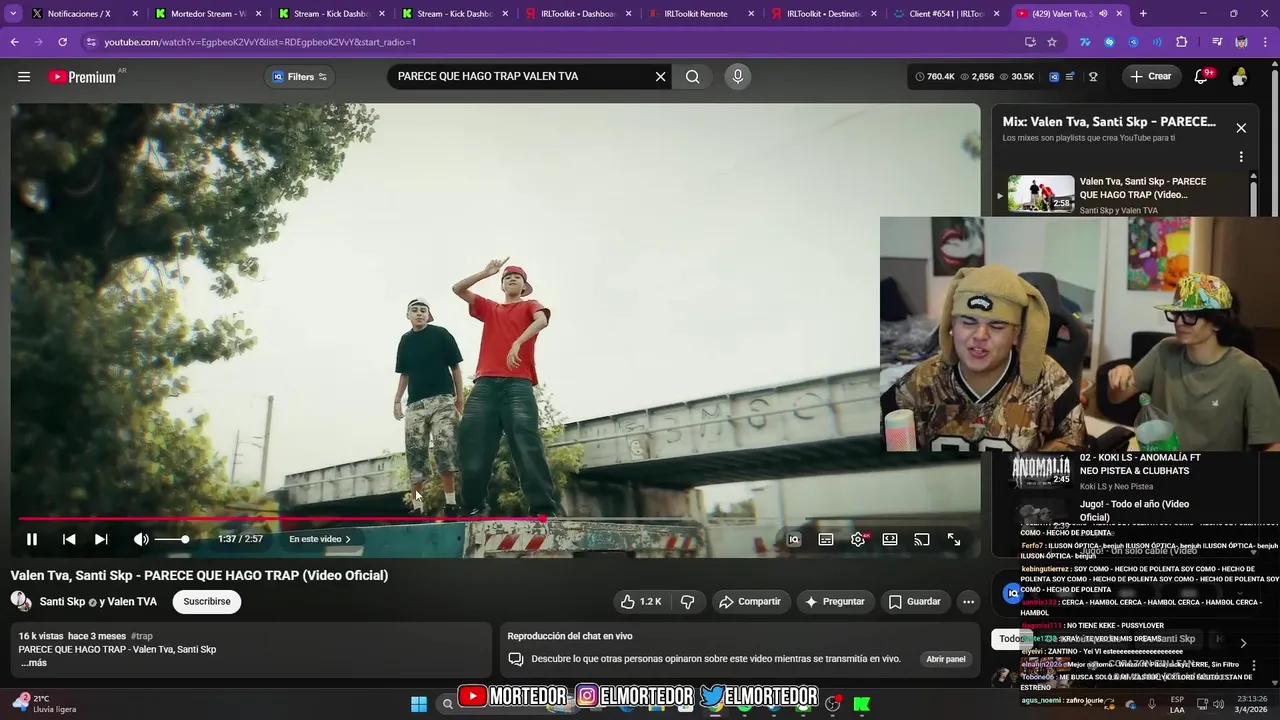Bookmark page with star icon

(1052, 42)
